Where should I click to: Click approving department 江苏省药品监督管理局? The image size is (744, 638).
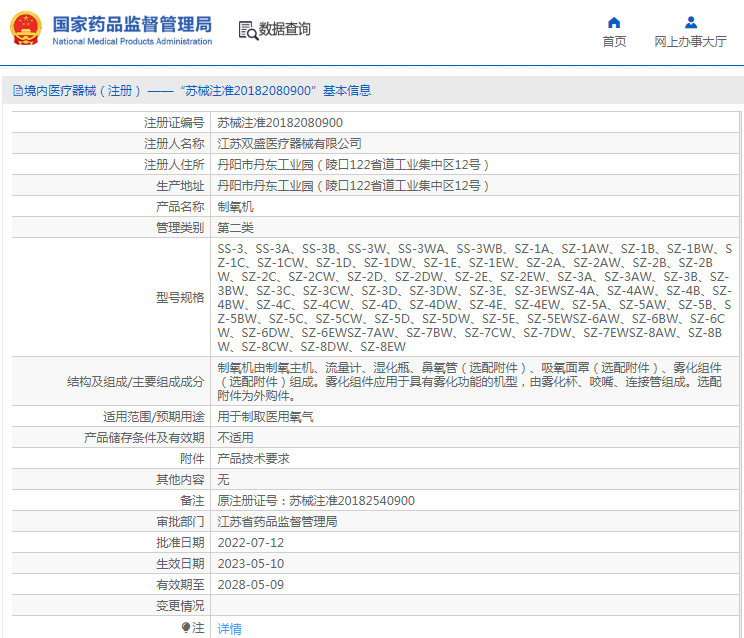(x=277, y=522)
